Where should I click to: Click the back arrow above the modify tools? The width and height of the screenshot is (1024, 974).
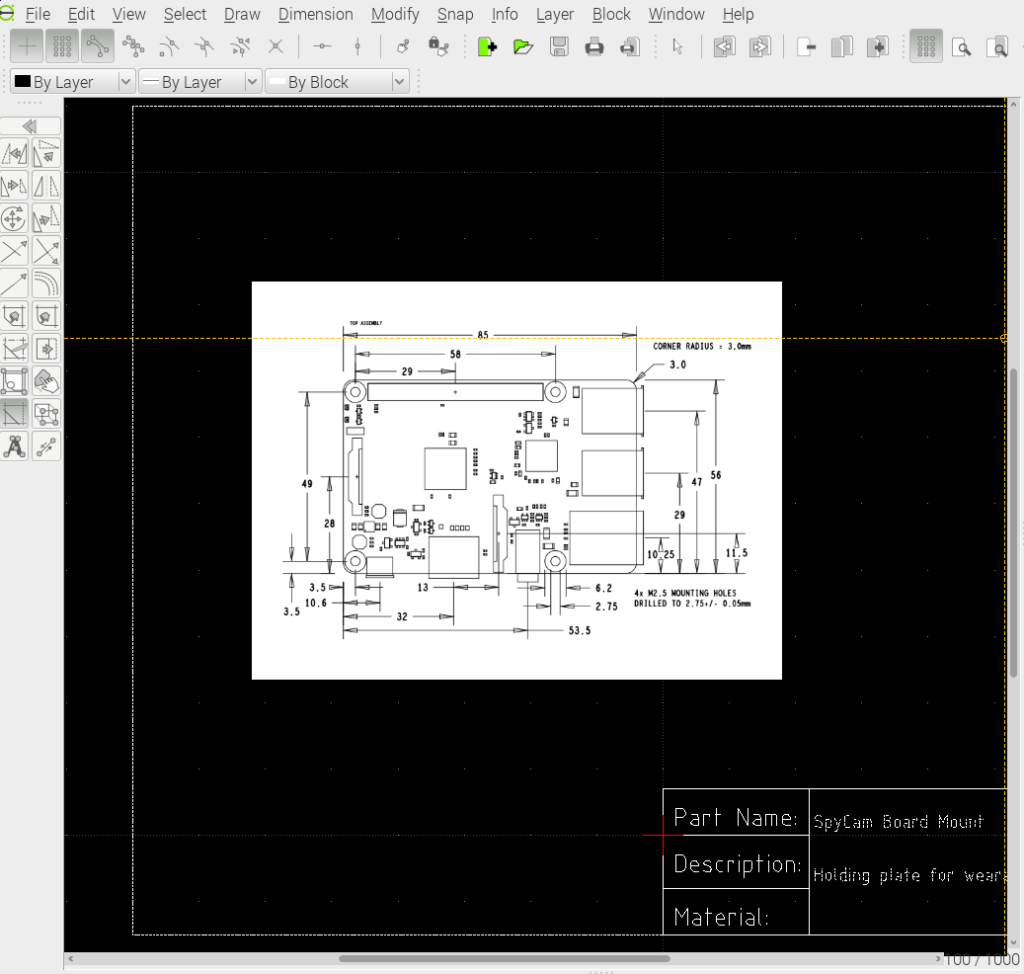(30, 125)
